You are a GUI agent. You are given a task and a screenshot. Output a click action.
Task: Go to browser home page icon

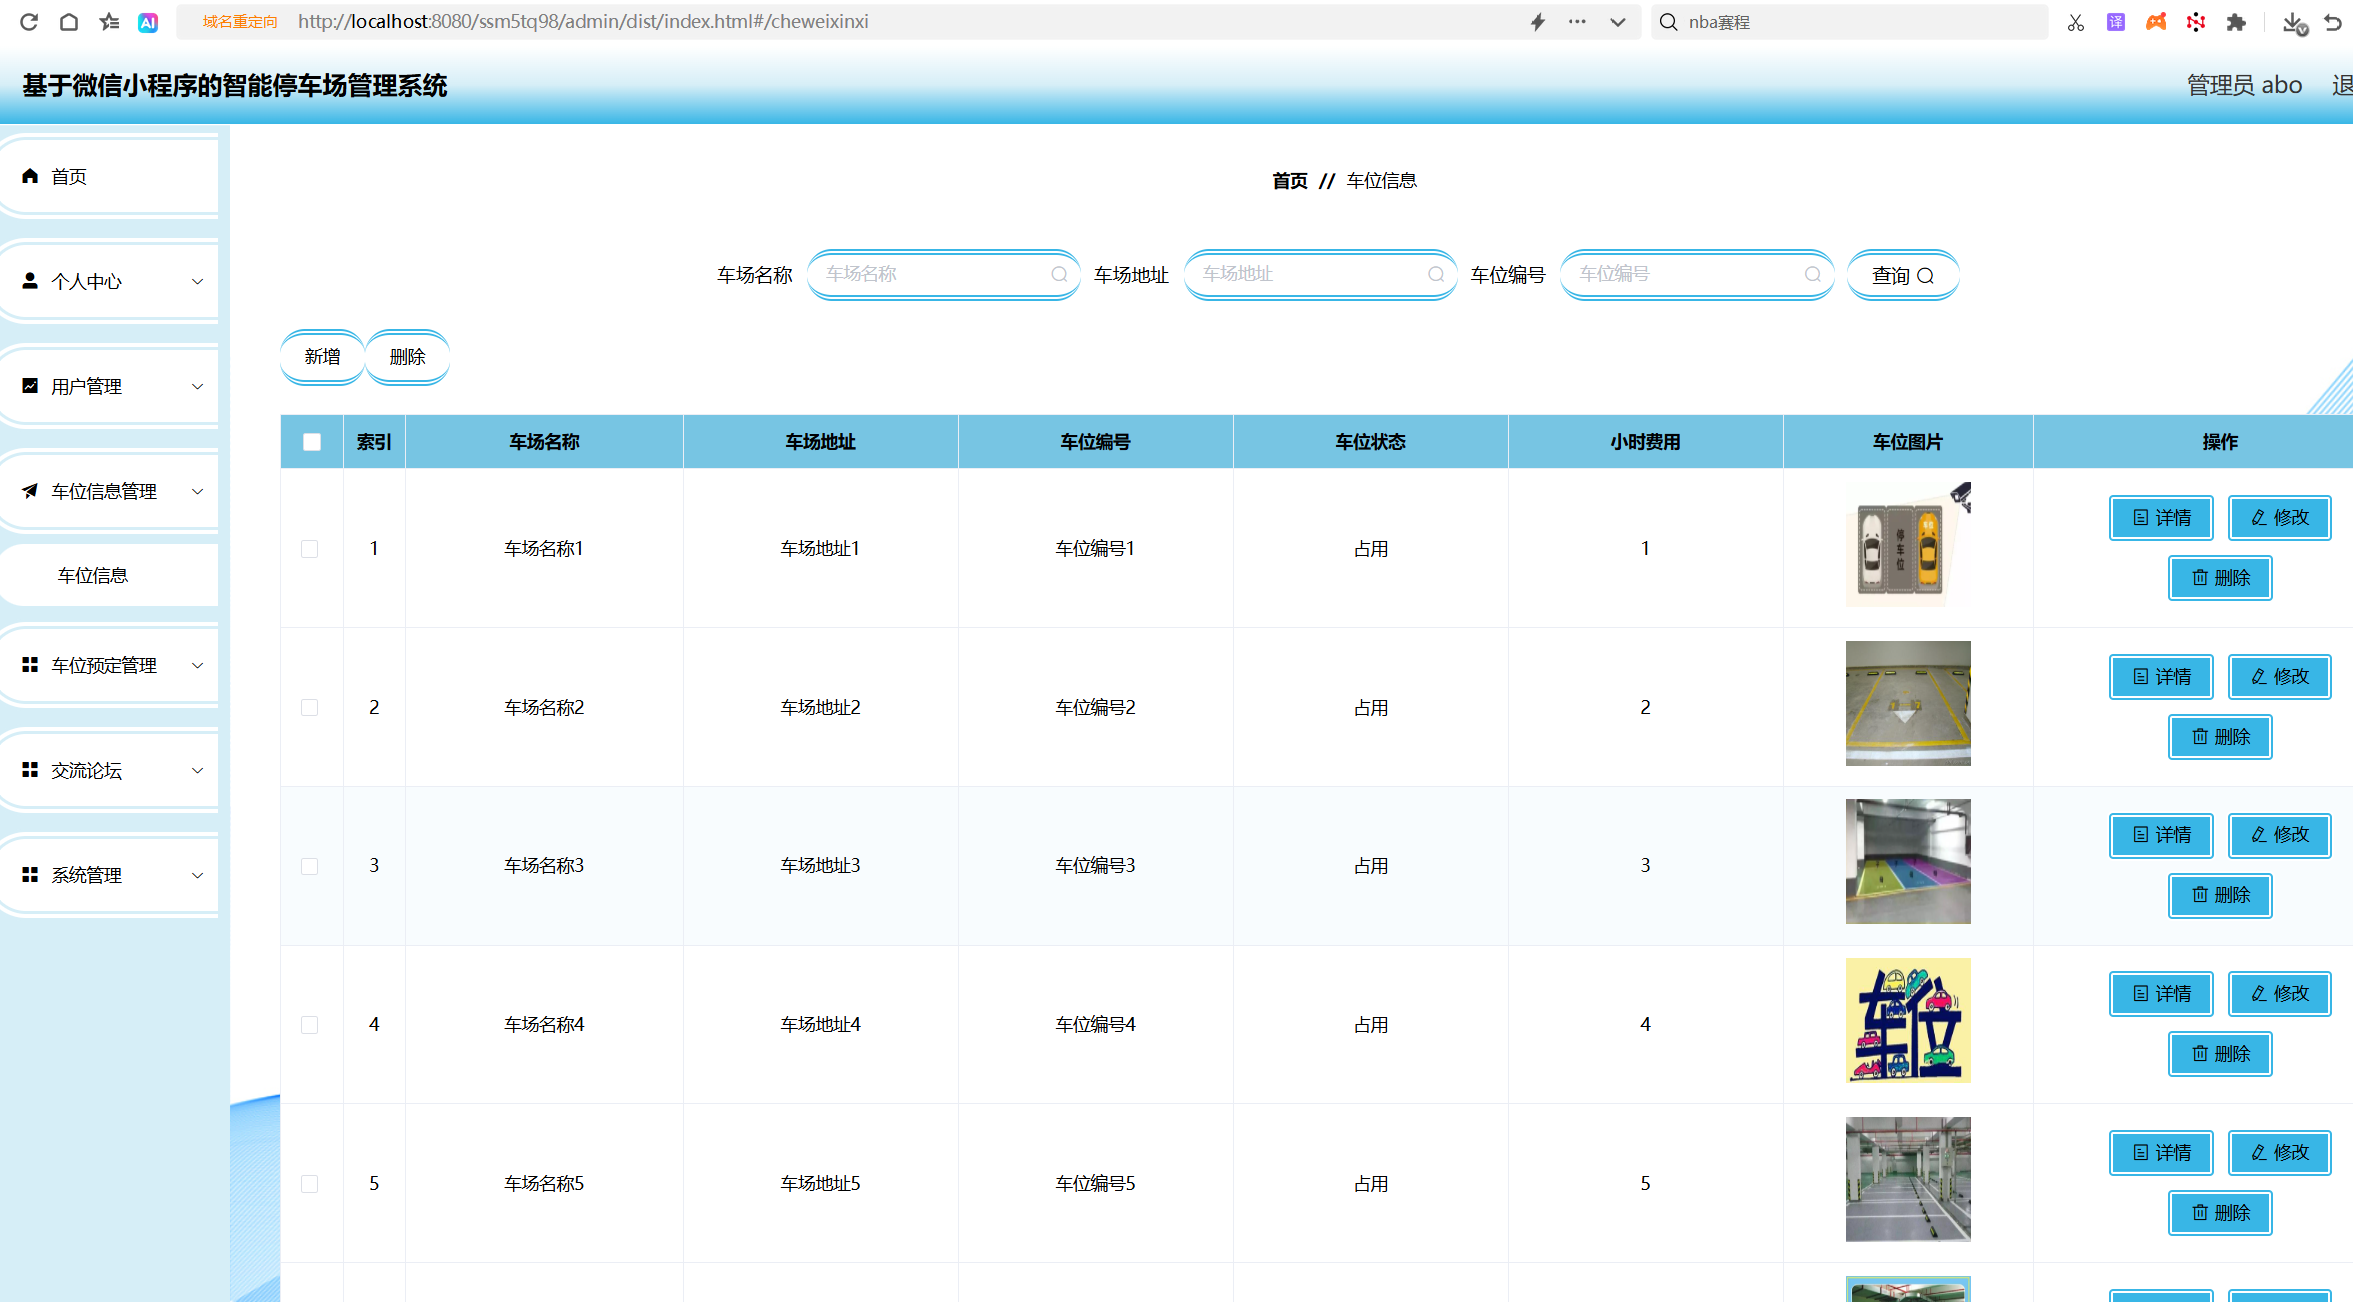click(68, 22)
